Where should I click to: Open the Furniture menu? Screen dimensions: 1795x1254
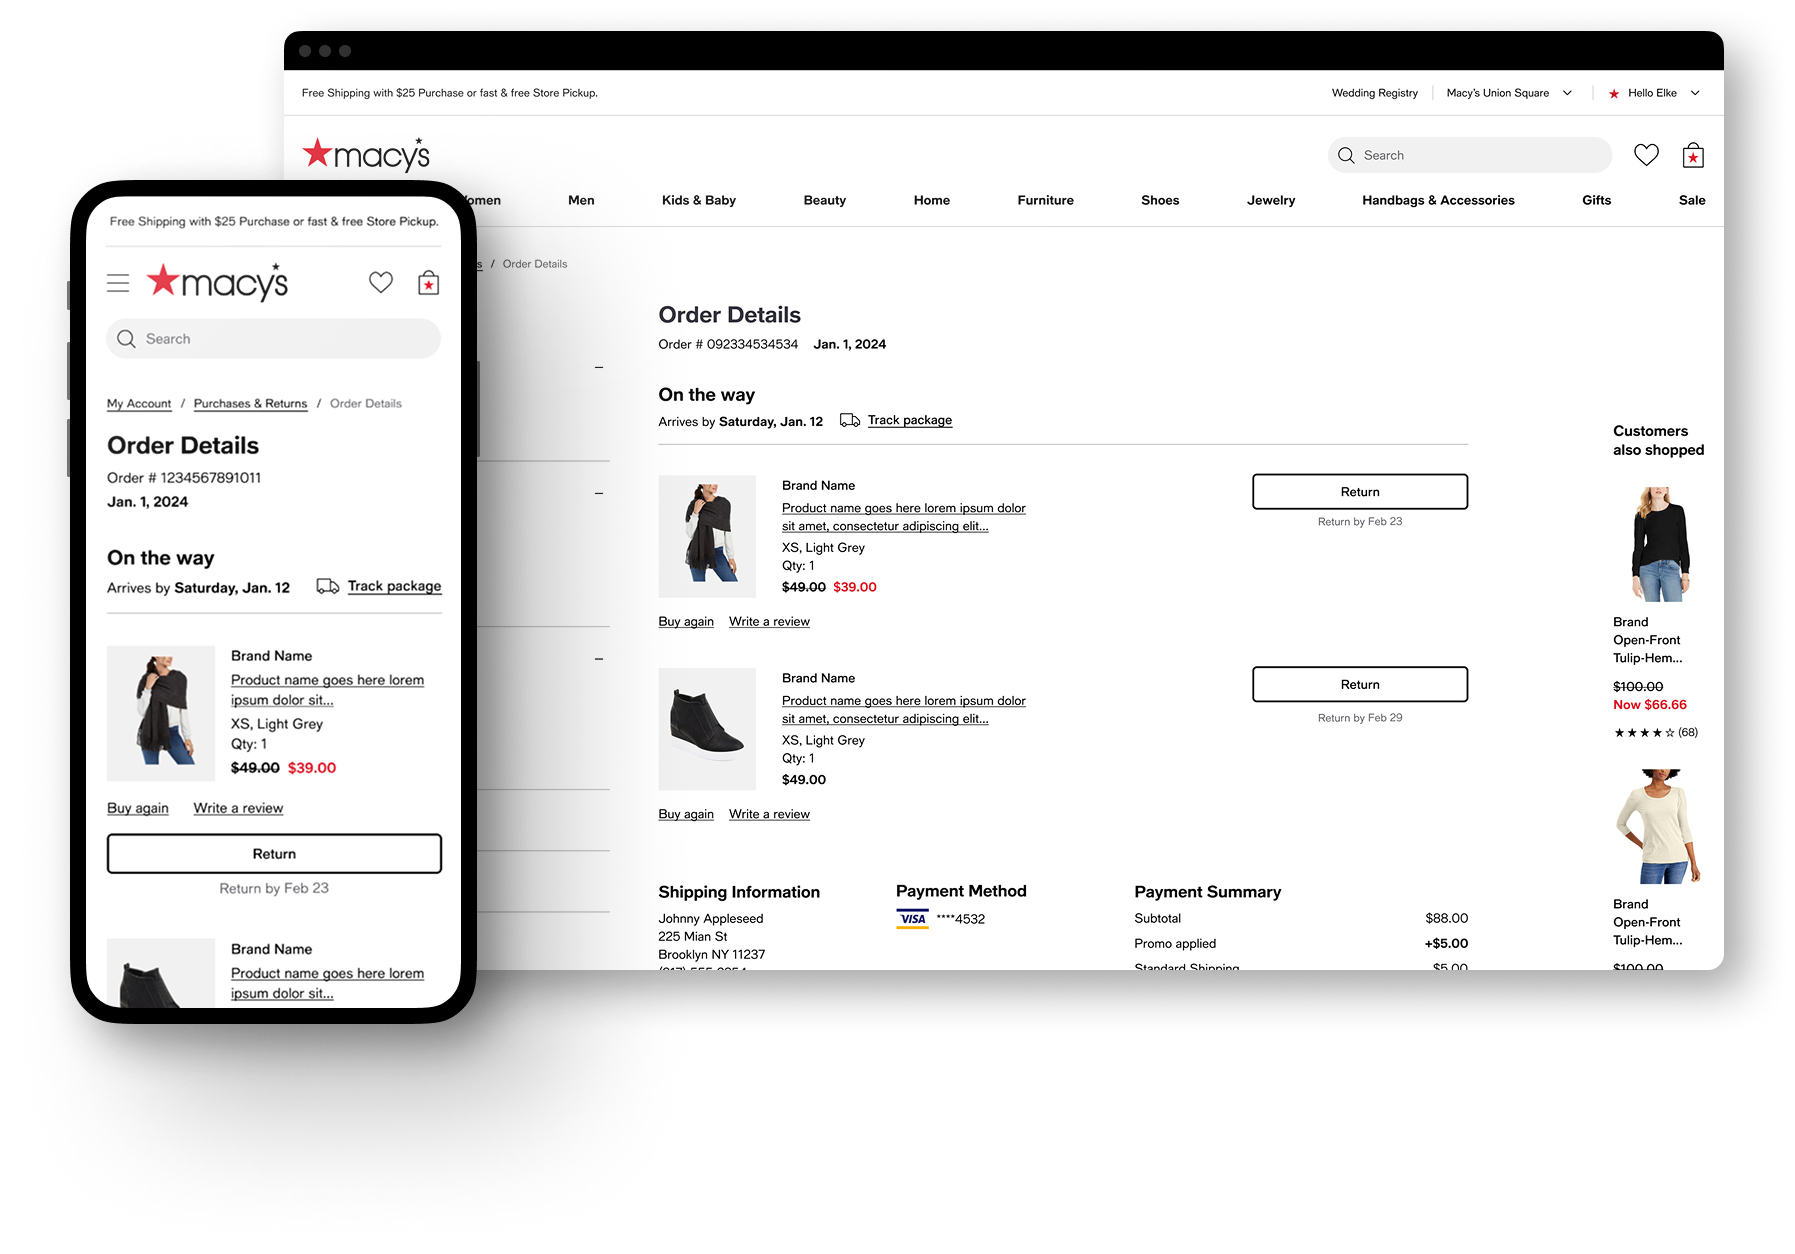(x=1046, y=200)
